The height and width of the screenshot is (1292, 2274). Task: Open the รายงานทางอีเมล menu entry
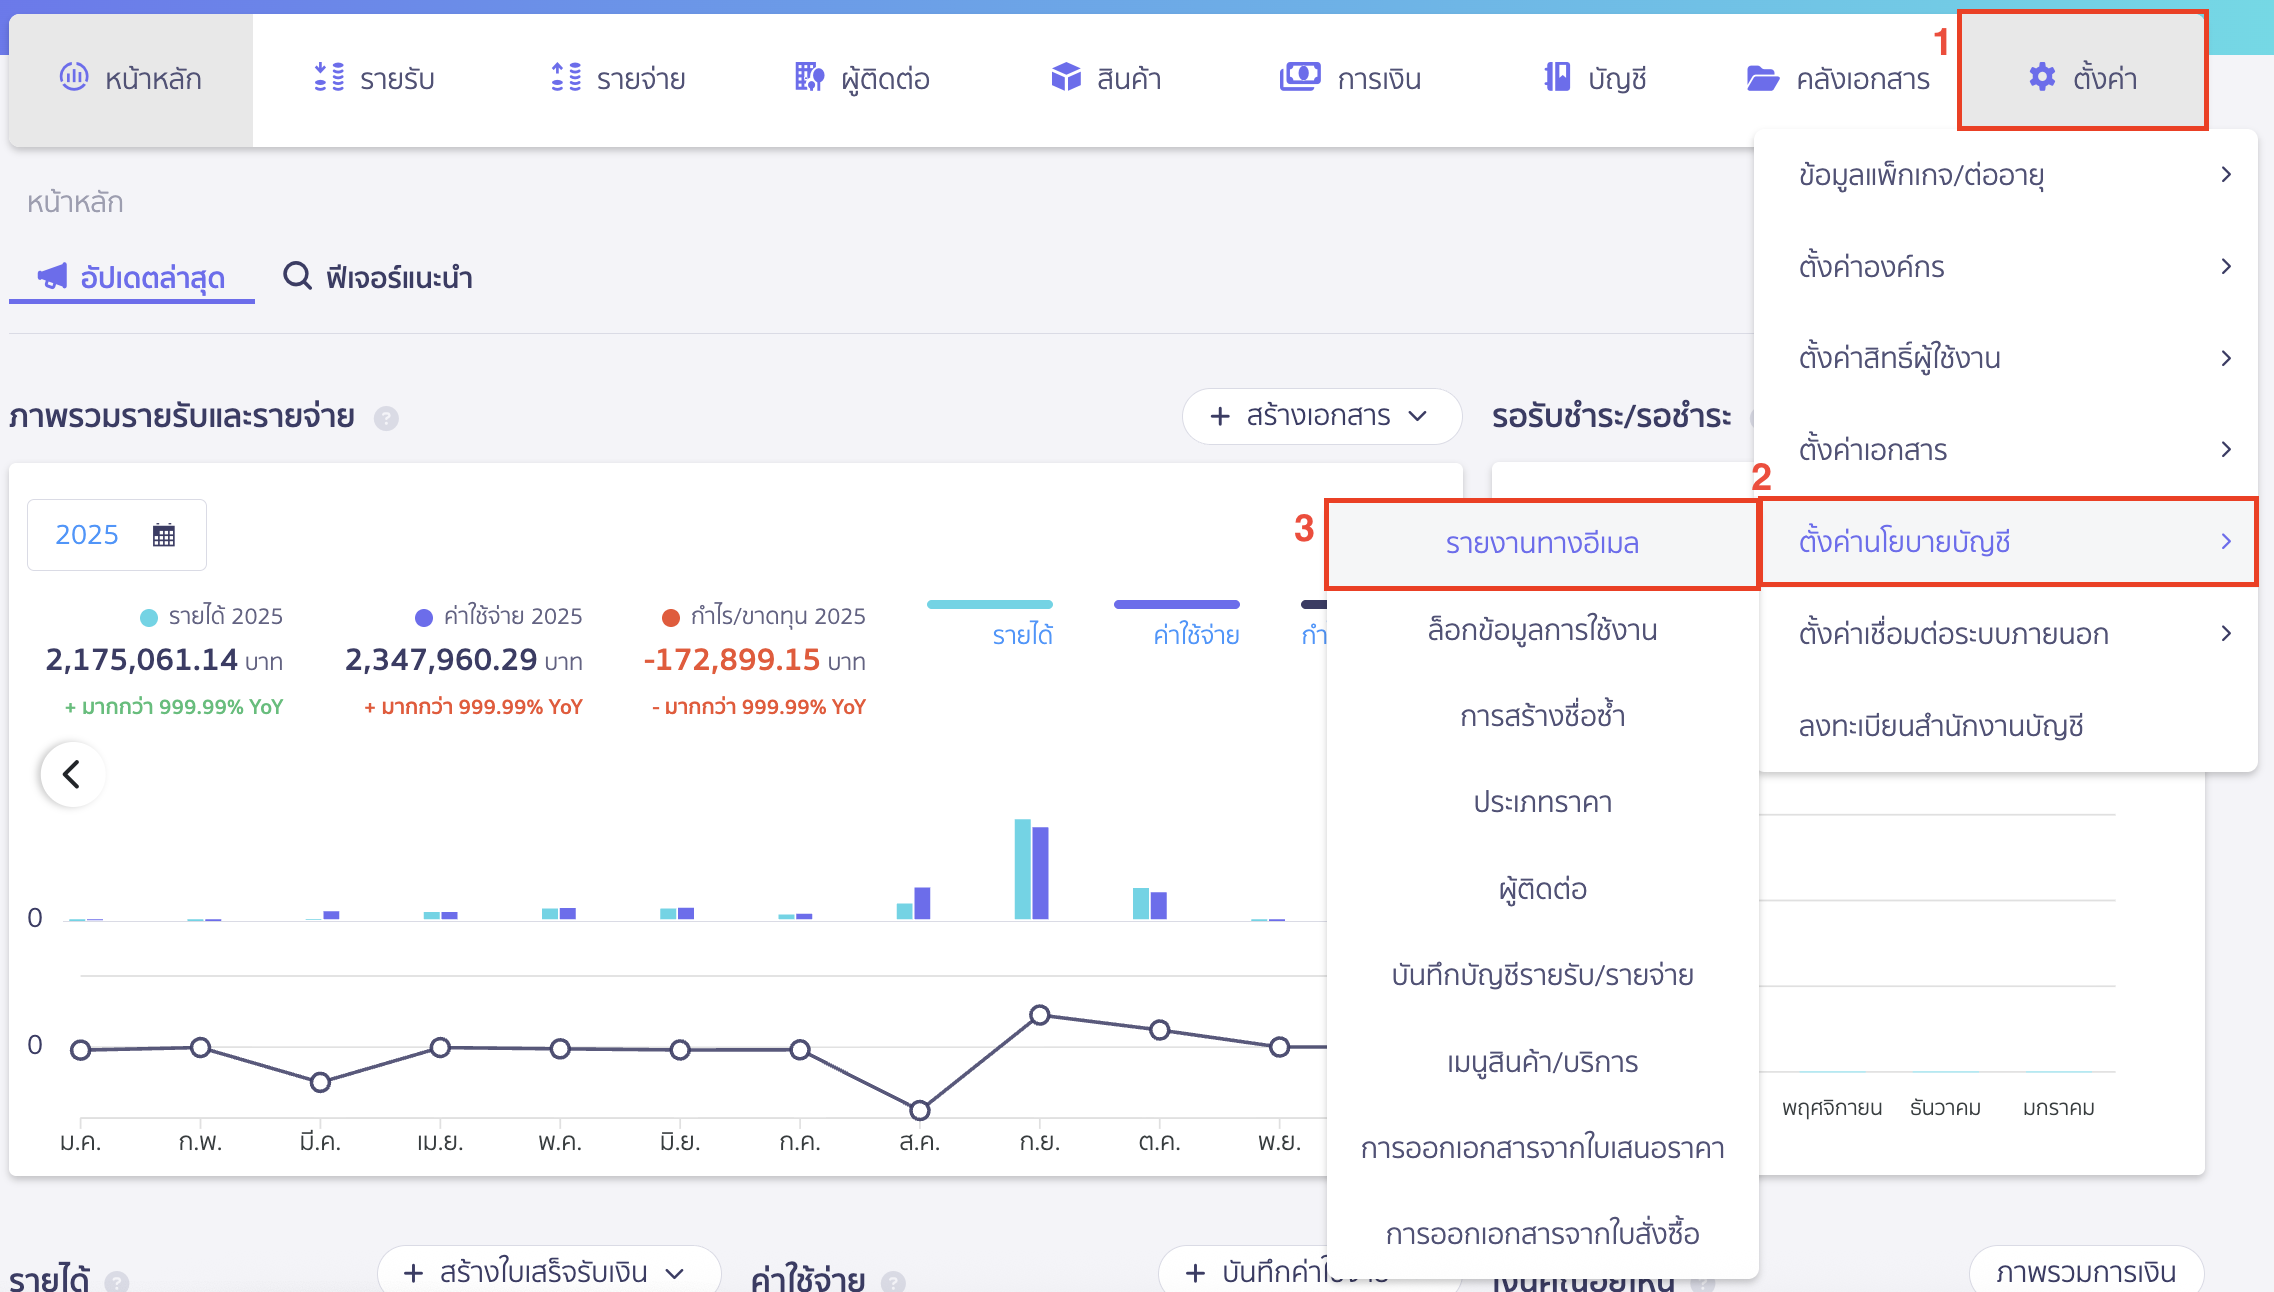pos(1541,543)
